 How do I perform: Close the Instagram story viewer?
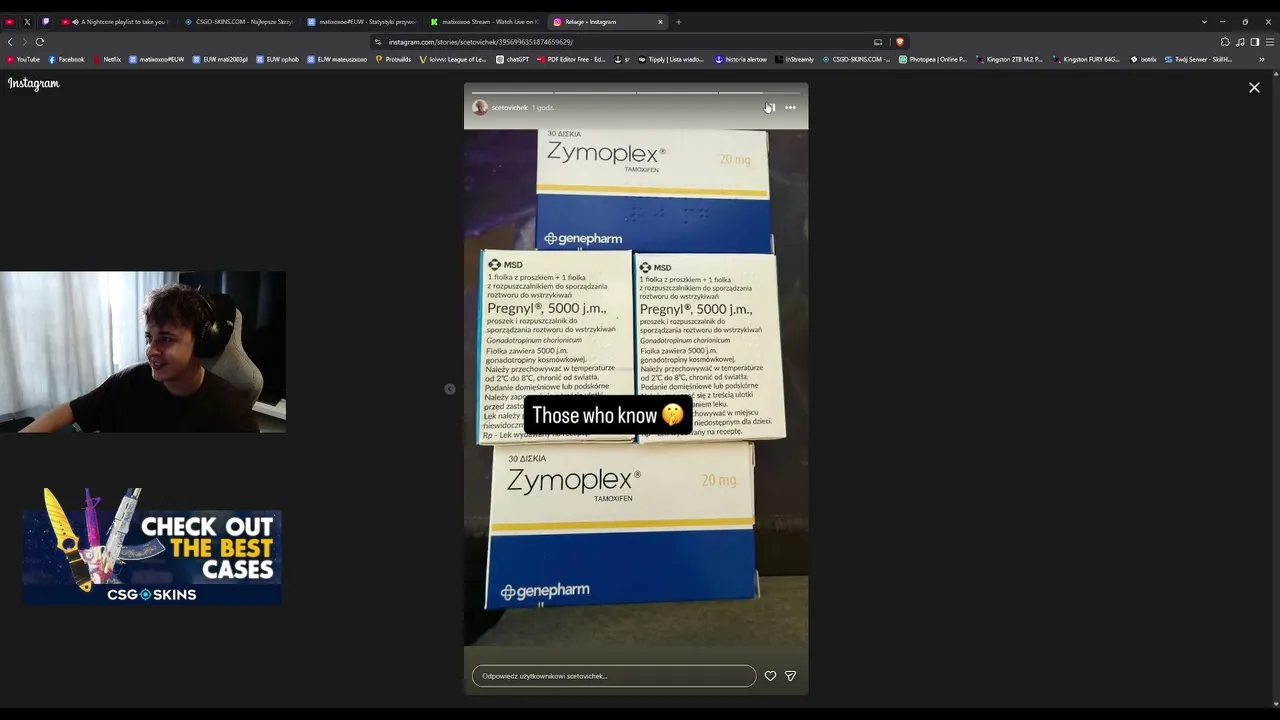[1254, 88]
